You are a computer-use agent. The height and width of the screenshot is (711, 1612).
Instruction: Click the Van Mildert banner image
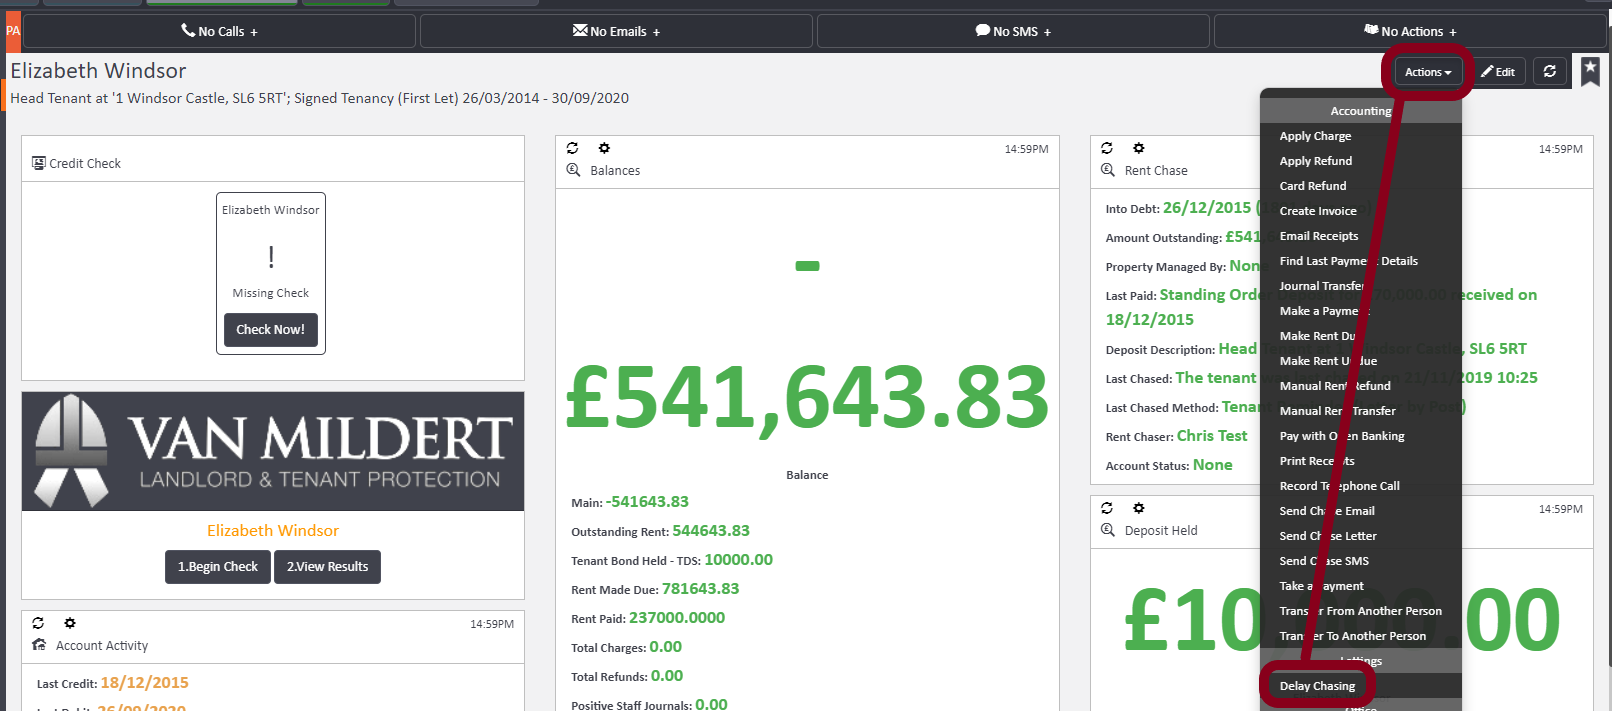273,451
